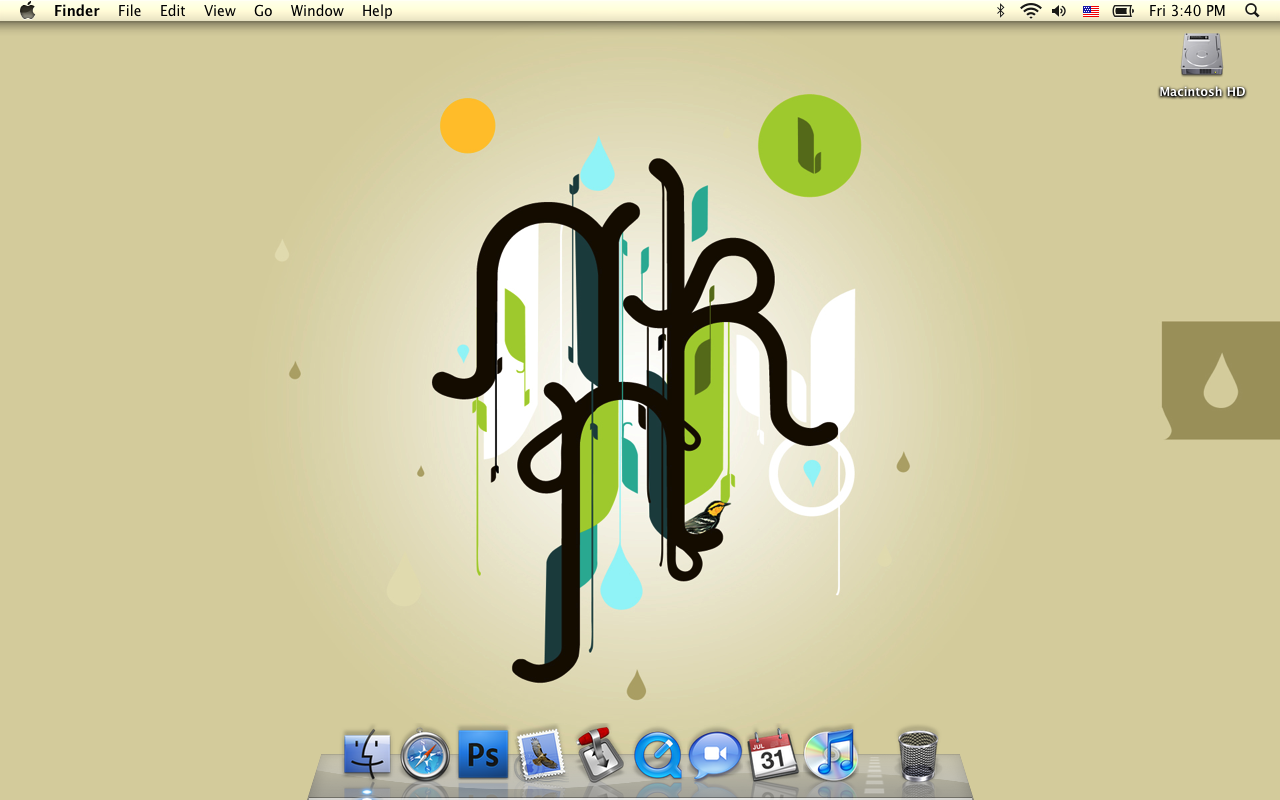Open Photoshop in the Dock
Image resolution: width=1280 pixels, height=800 pixels.
click(483, 754)
